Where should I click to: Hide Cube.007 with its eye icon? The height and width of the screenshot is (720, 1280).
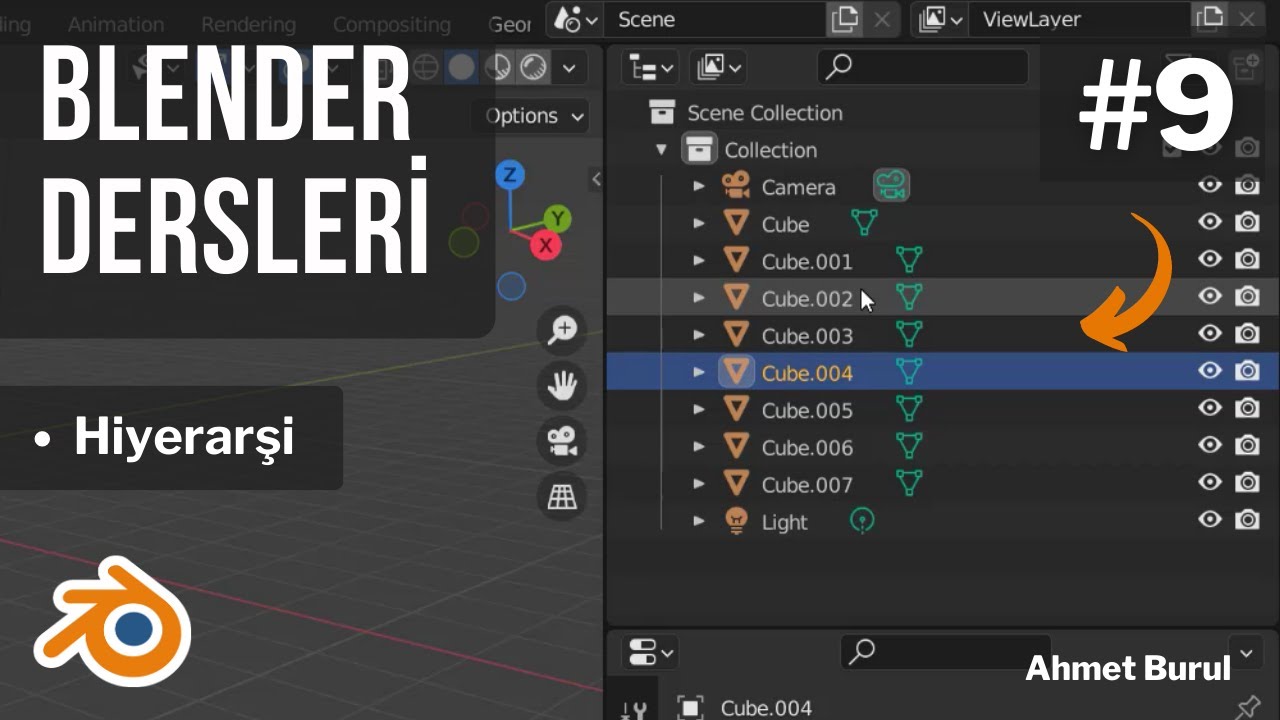(1210, 483)
